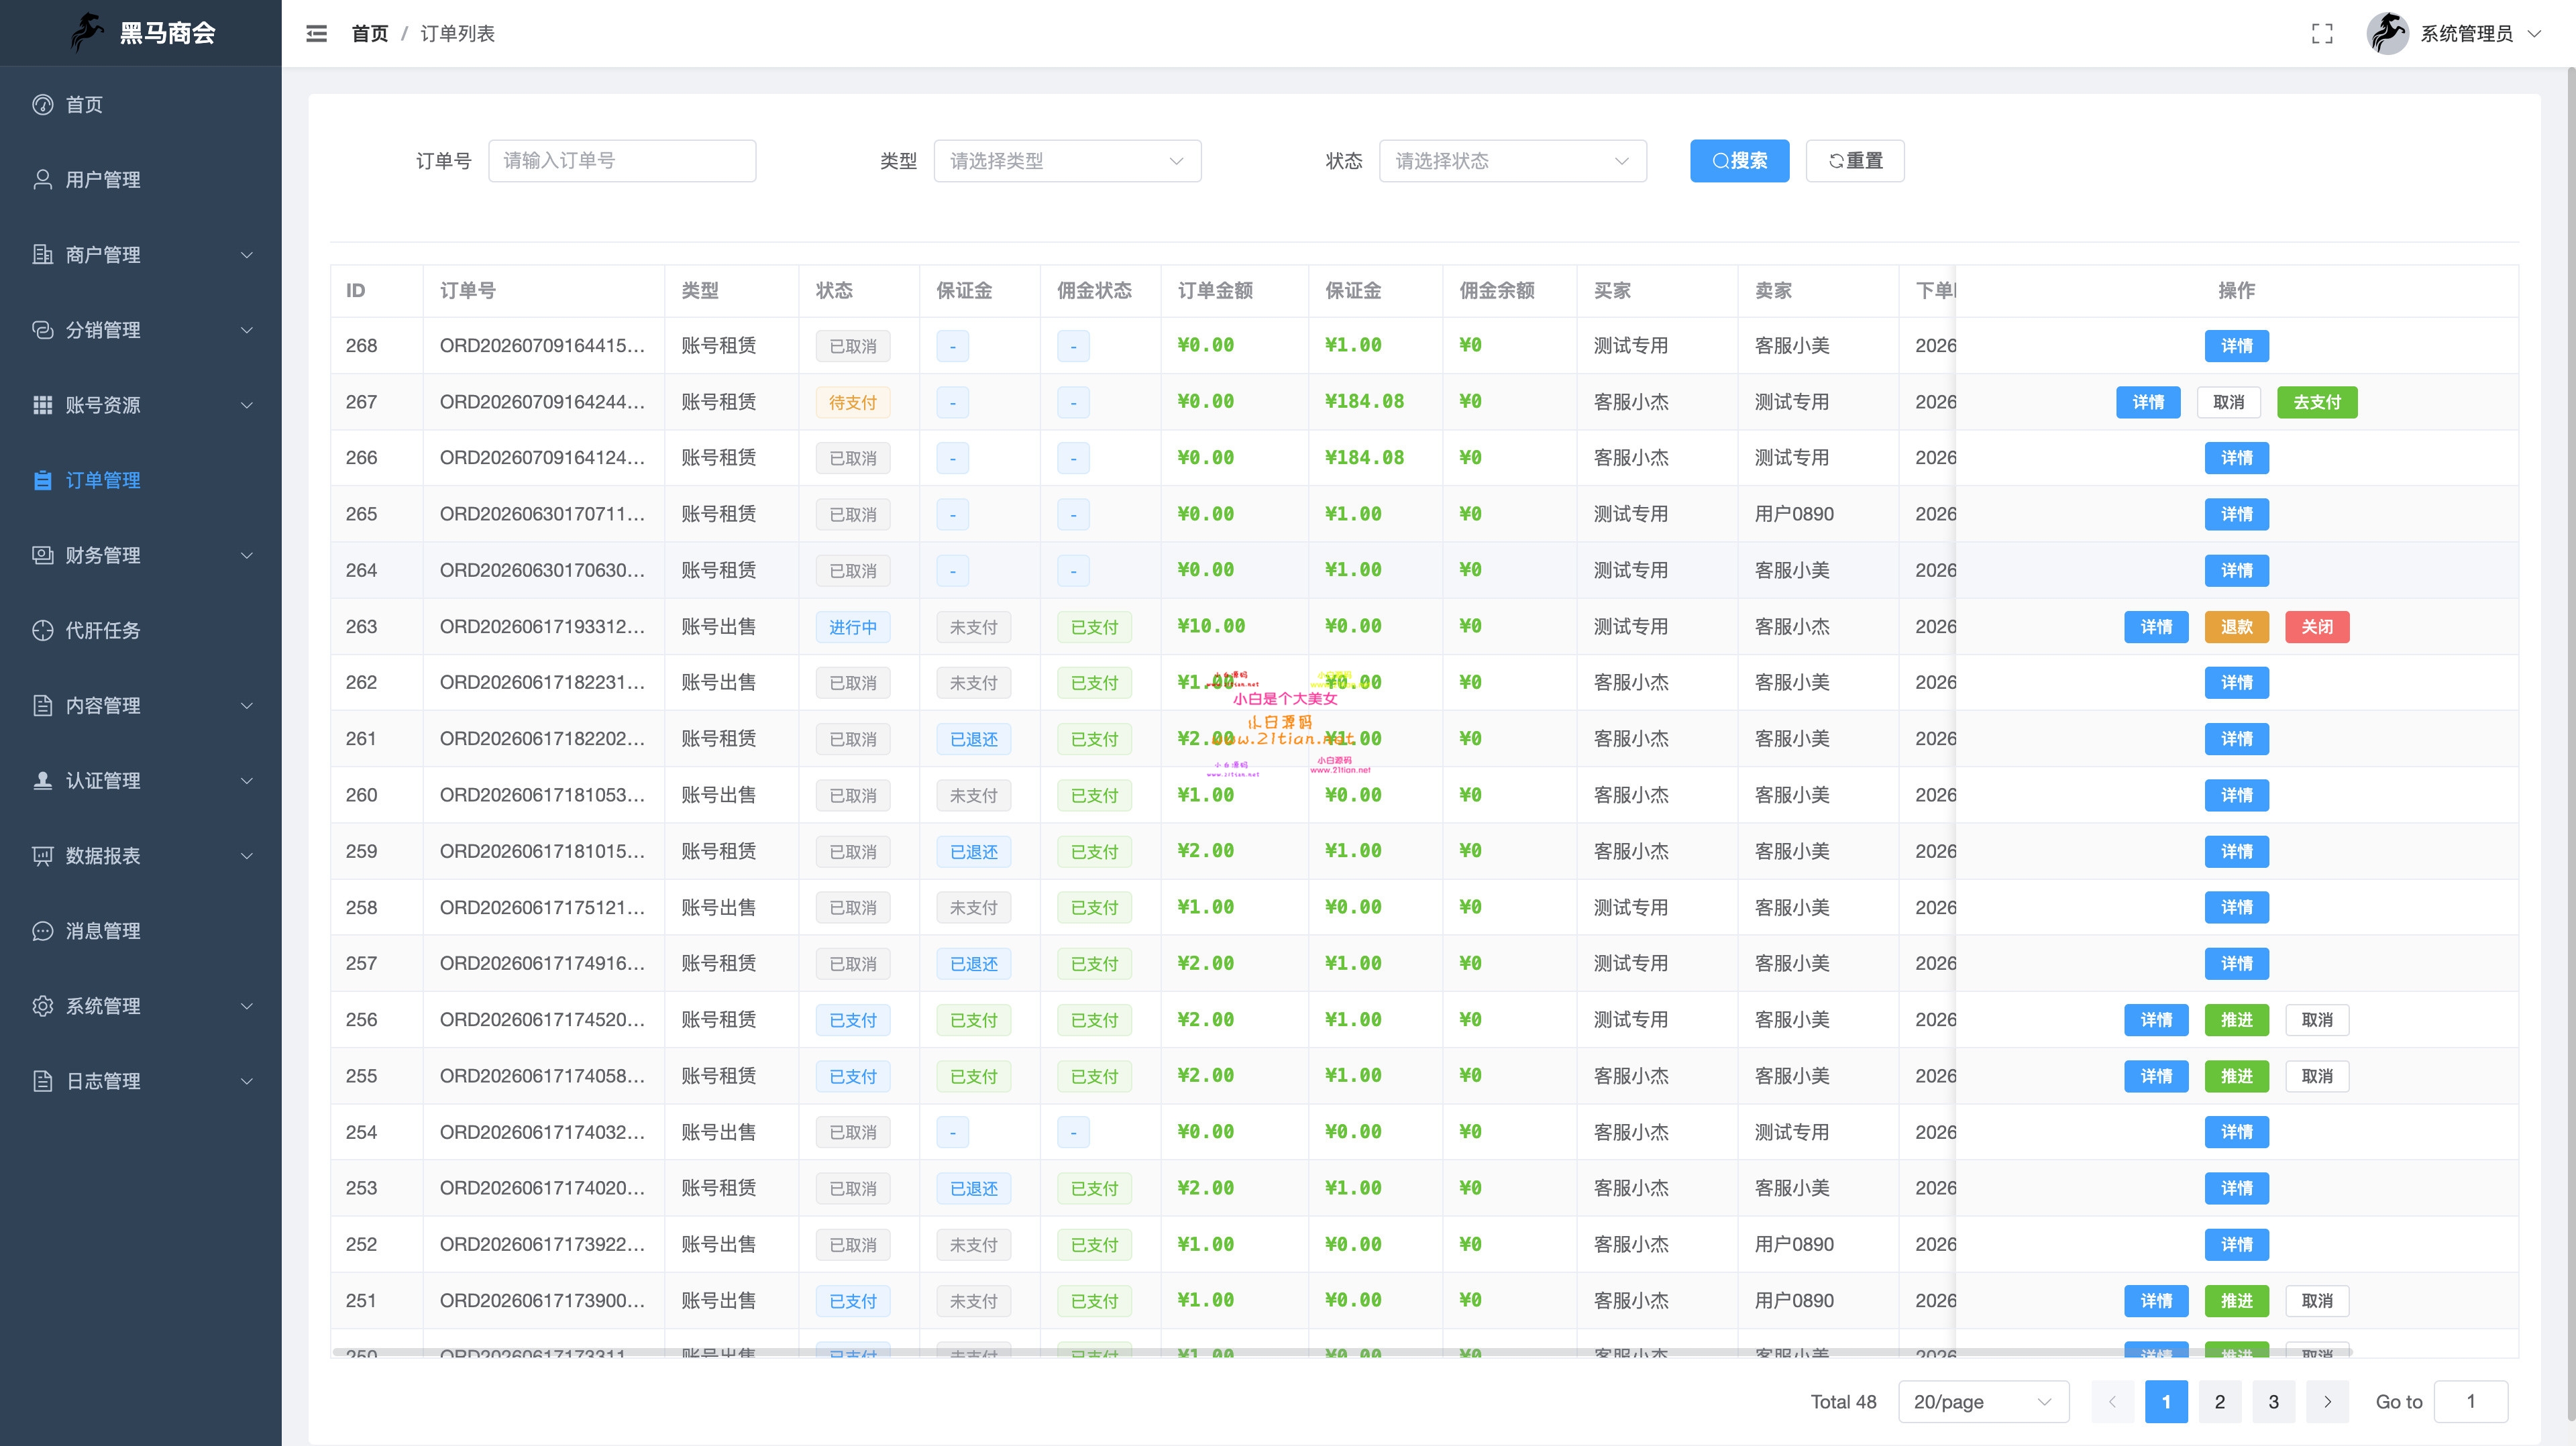Click the 首页 dashboard icon in sidebar
2576x1446 pixels.
pyautogui.click(x=42, y=104)
